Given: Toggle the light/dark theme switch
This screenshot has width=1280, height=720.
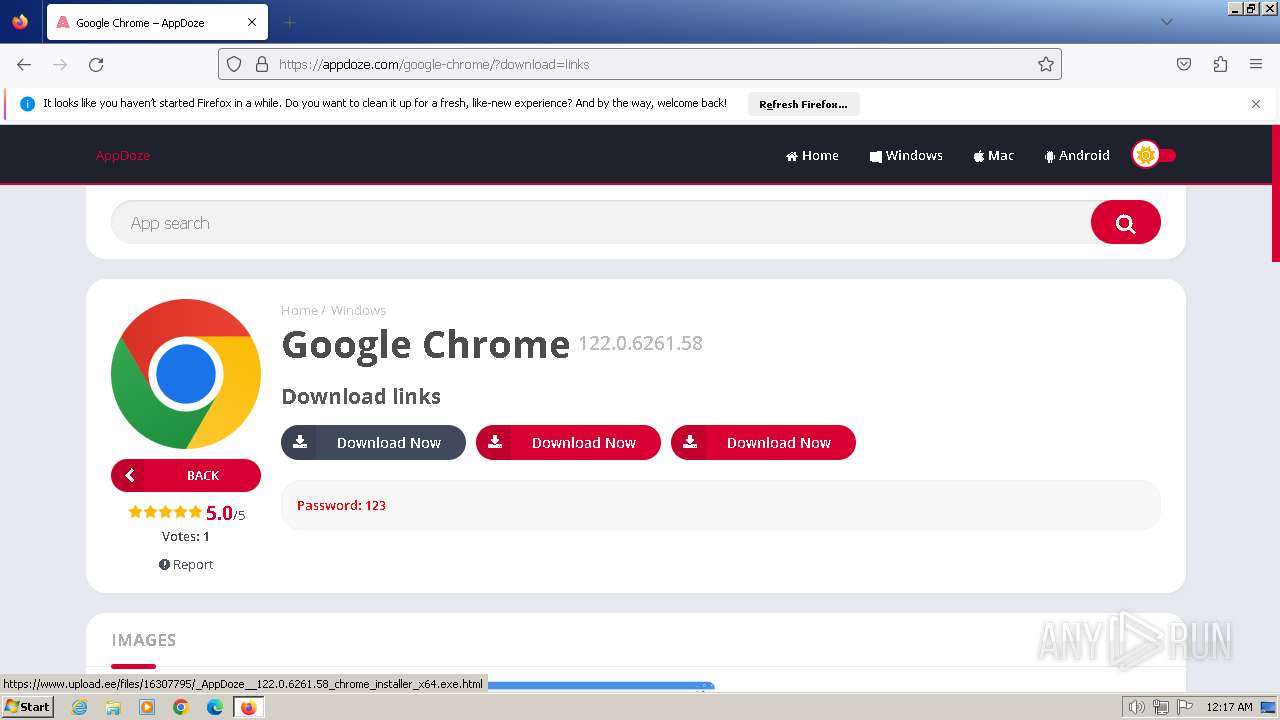Looking at the screenshot, I should [x=1154, y=155].
